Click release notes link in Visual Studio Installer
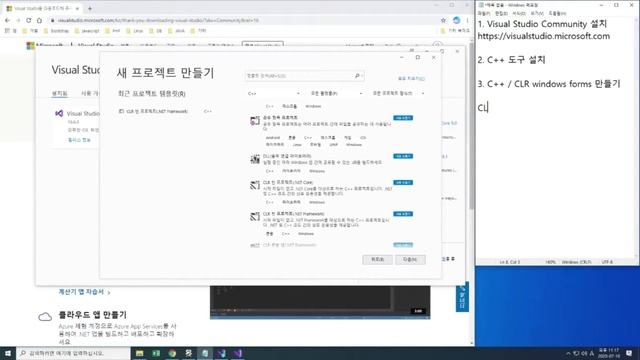This screenshot has height=360, width=640. click(x=79, y=140)
